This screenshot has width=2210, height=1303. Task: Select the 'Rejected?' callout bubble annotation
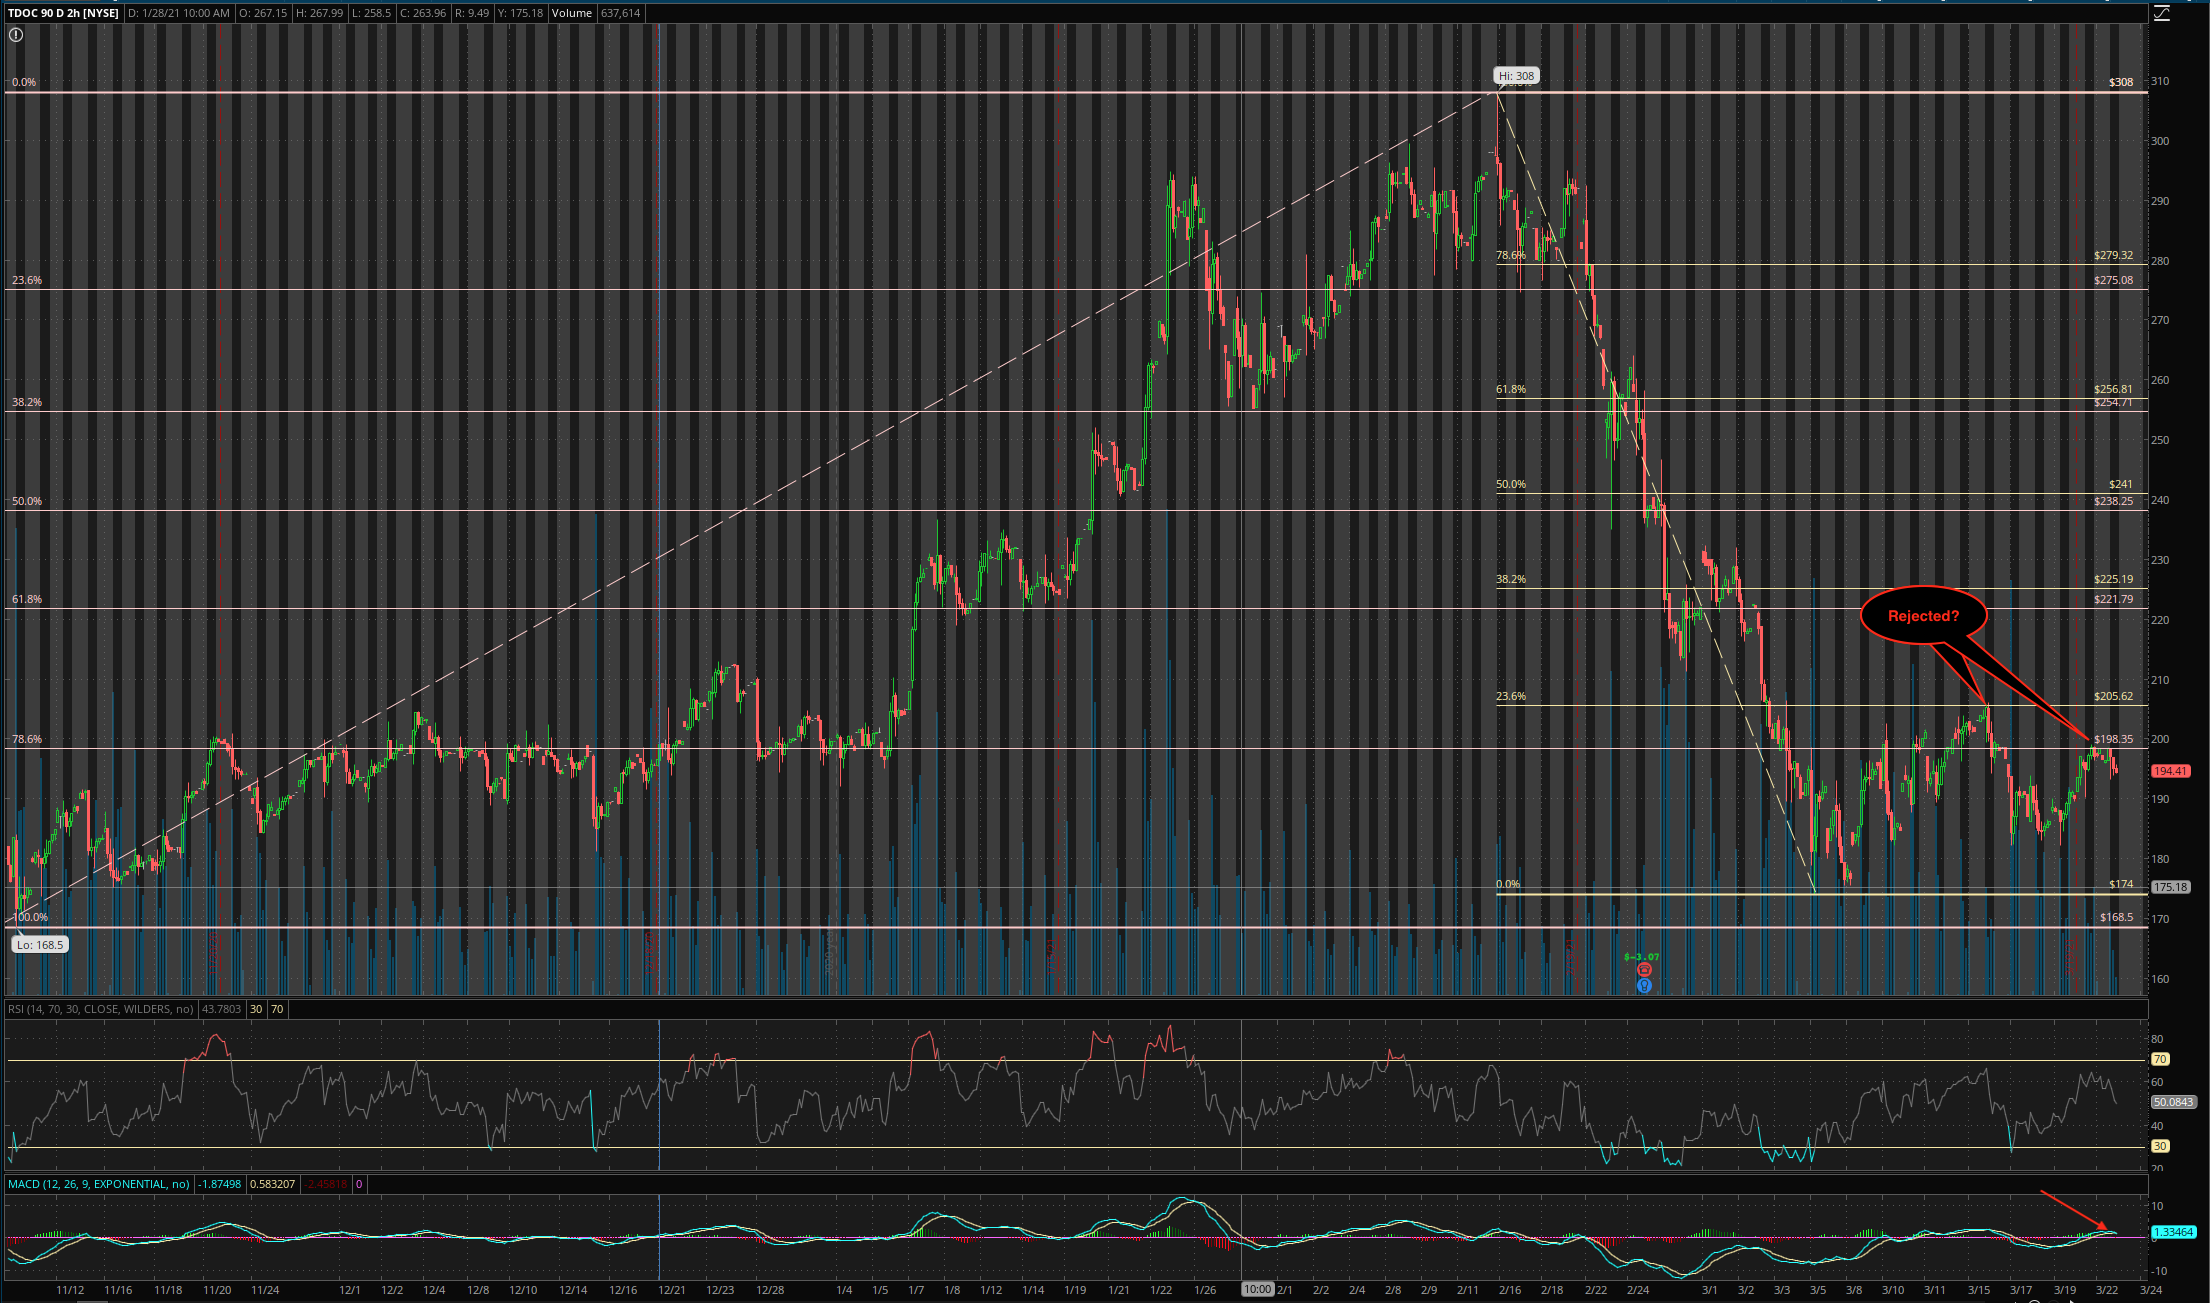[x=1923, y=616]
